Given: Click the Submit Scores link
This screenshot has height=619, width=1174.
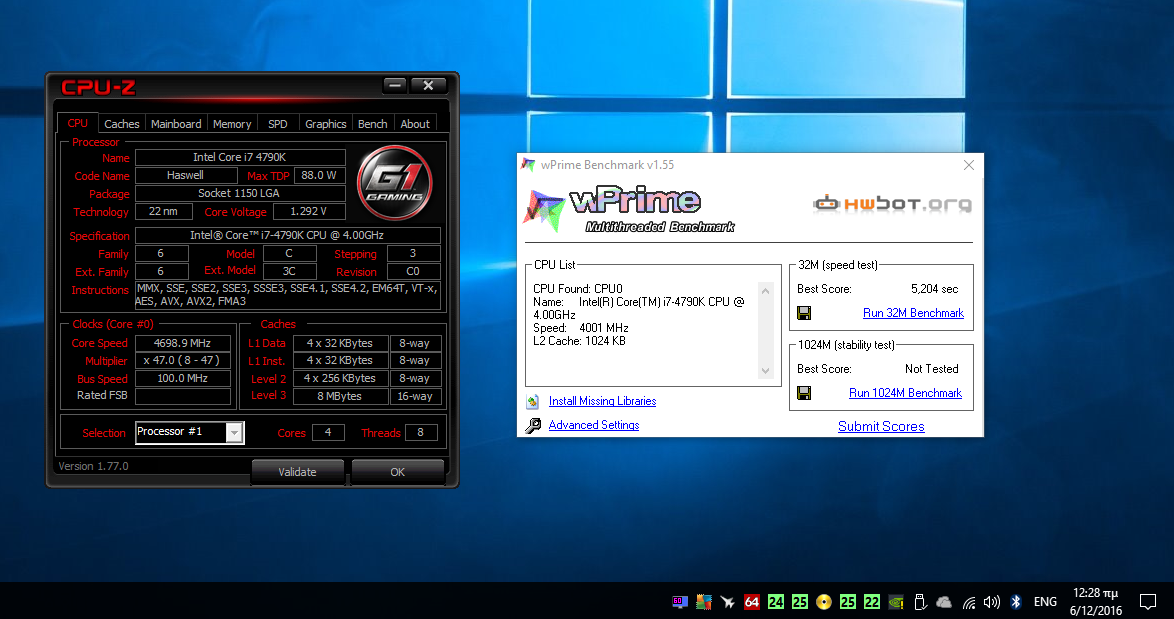Looking at the screenshot, I should [x=881, y=426].
